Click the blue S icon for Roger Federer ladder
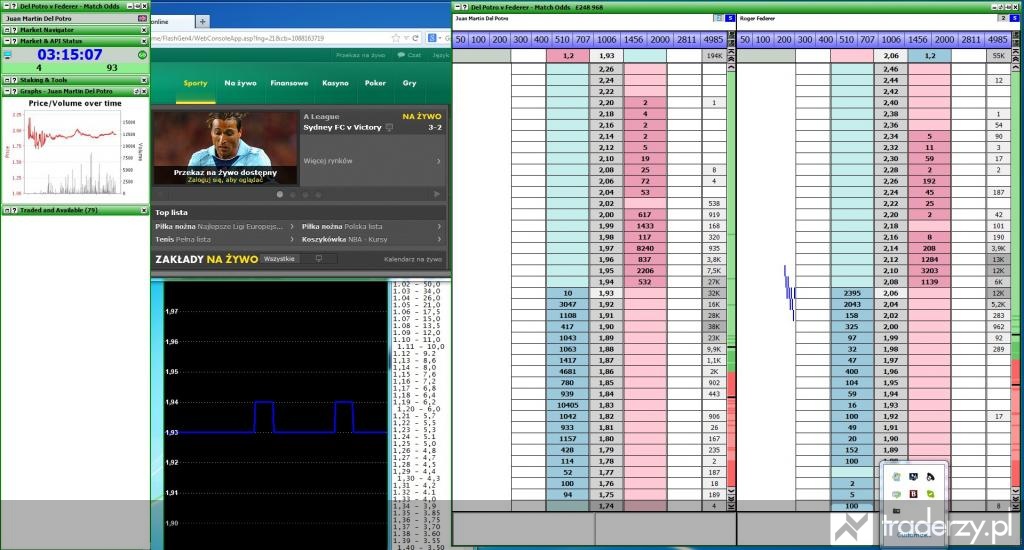The width and height of the screenshot is (1024, 550). 1015,18
